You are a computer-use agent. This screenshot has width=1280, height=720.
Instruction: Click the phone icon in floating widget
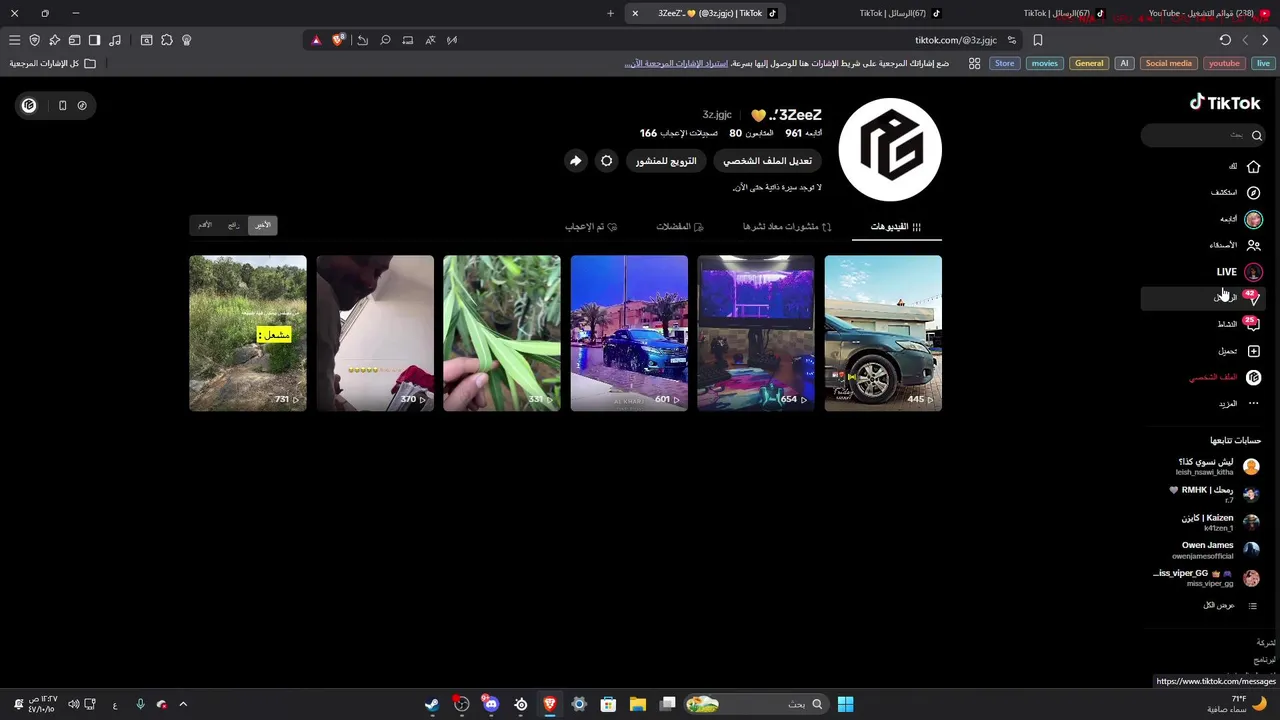click(x=62, y=105)
